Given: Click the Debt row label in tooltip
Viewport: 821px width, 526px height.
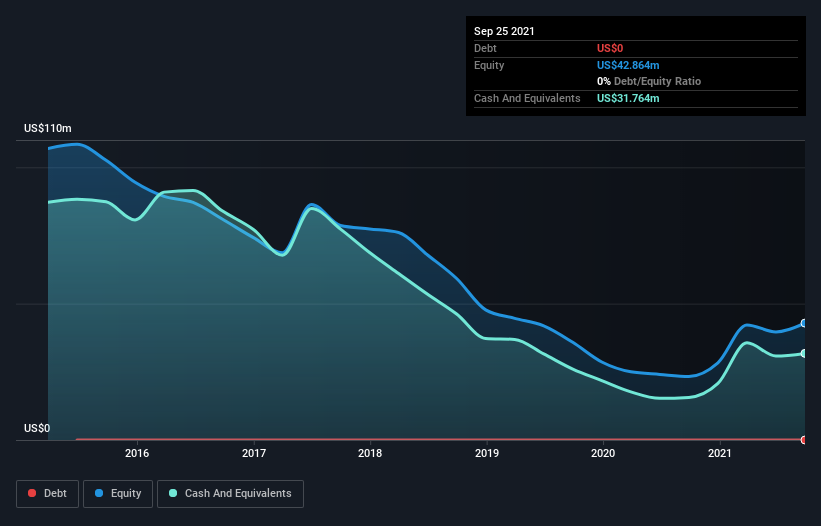Looking at the screenshot, I should 485,48.
